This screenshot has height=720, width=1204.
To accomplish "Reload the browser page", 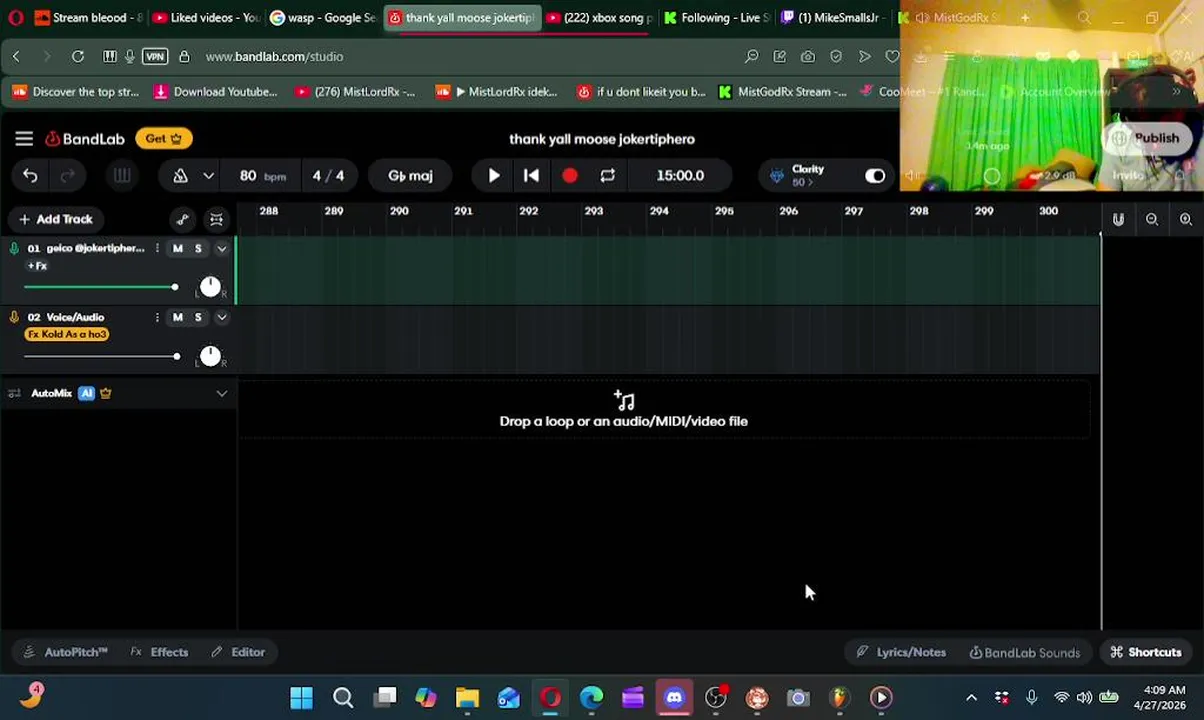I will [78, 57].
